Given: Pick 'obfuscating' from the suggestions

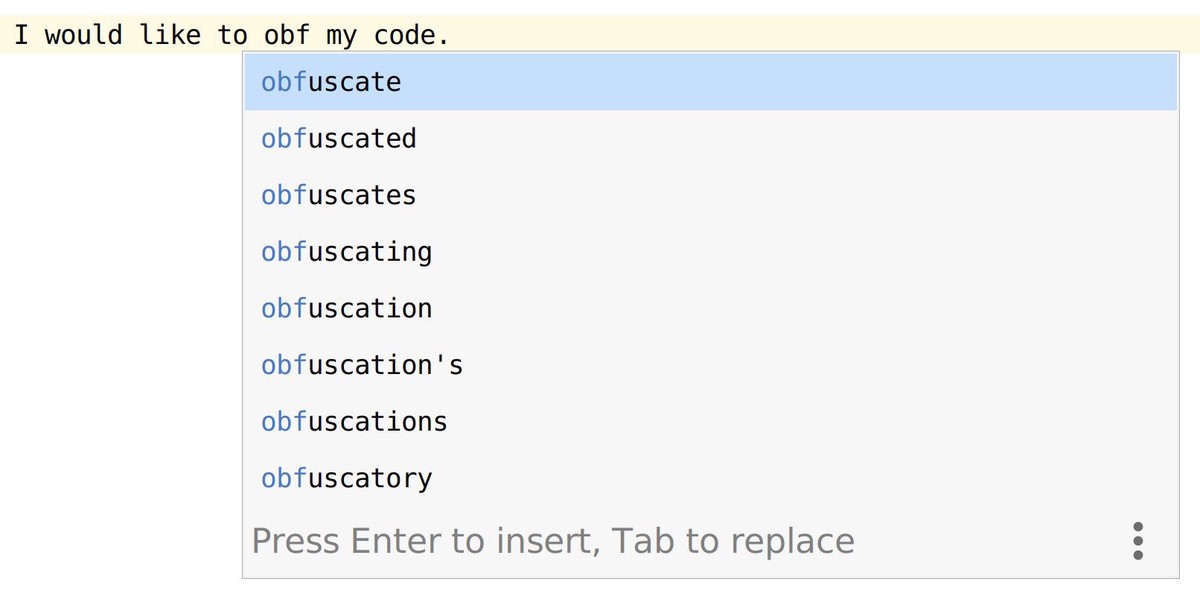Looking at the screenshot, I should [x=345, y=251].
